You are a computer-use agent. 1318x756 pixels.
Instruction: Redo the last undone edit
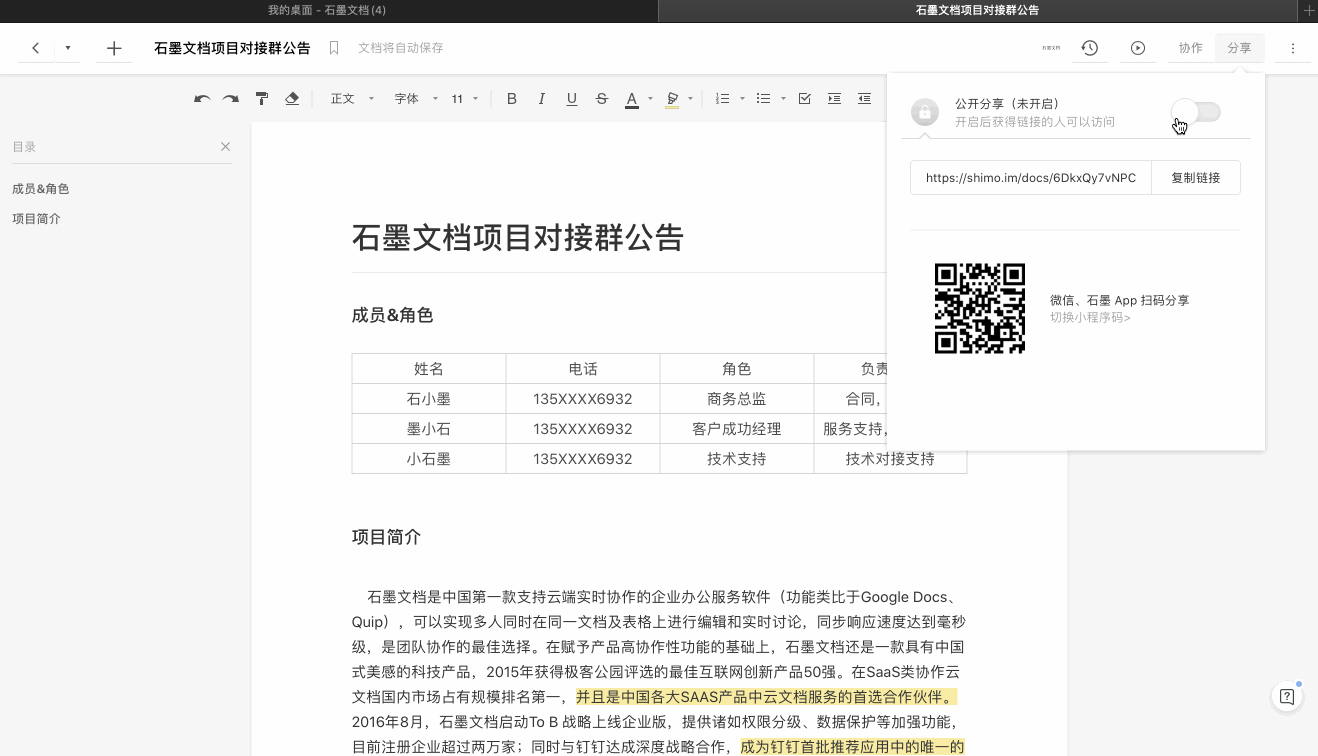point(231,99)
